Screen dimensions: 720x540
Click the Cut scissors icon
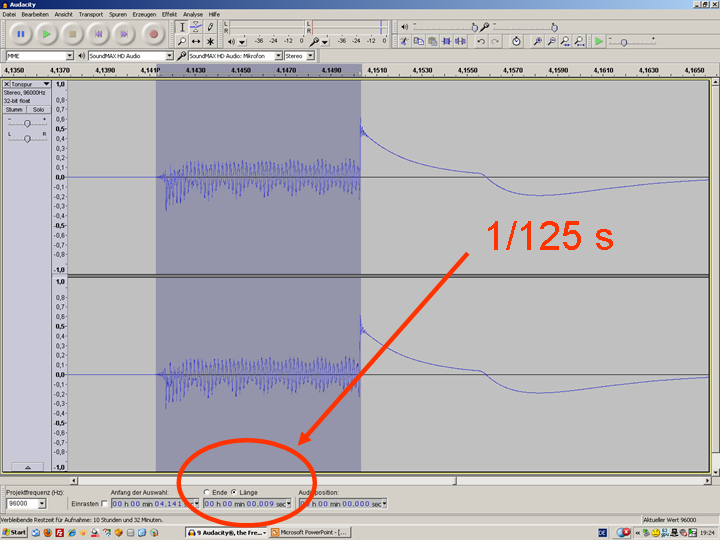tap(405, 41)
